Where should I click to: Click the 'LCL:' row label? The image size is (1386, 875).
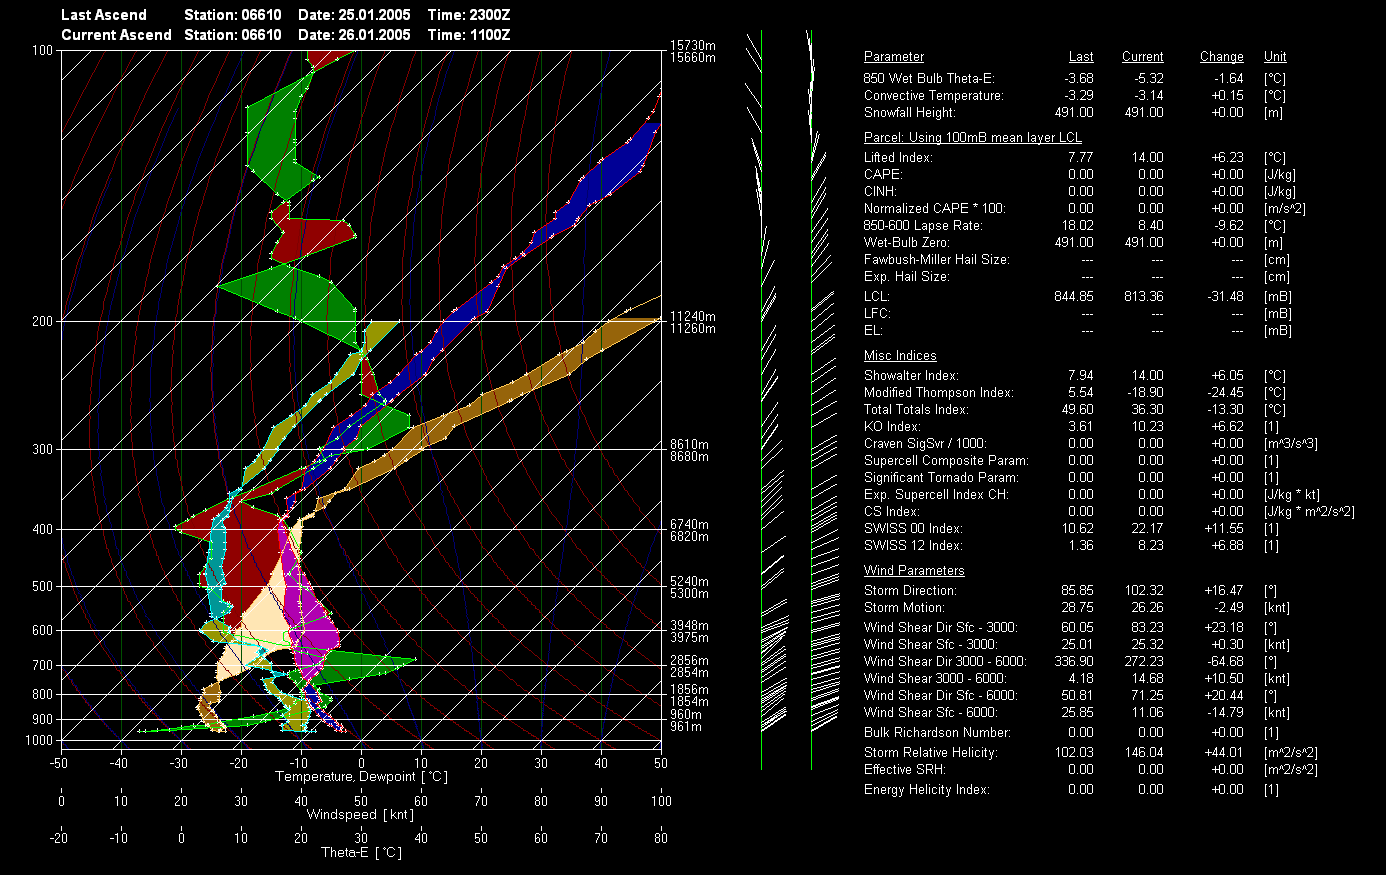(877, 296)
